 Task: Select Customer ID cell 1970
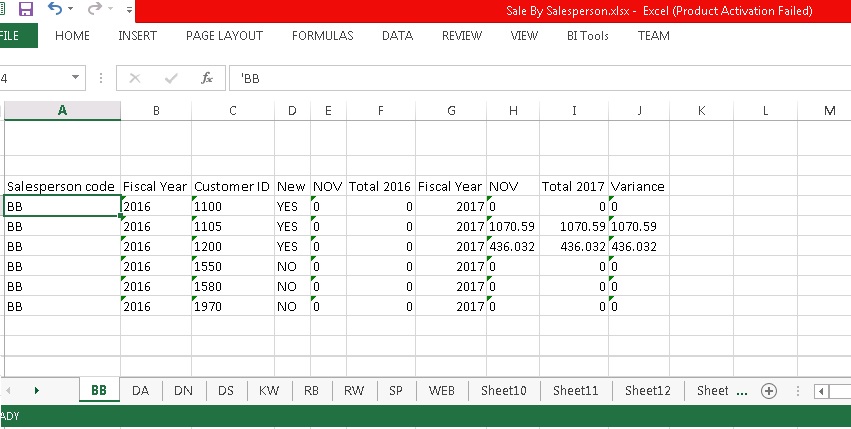[x=233, y=306]
